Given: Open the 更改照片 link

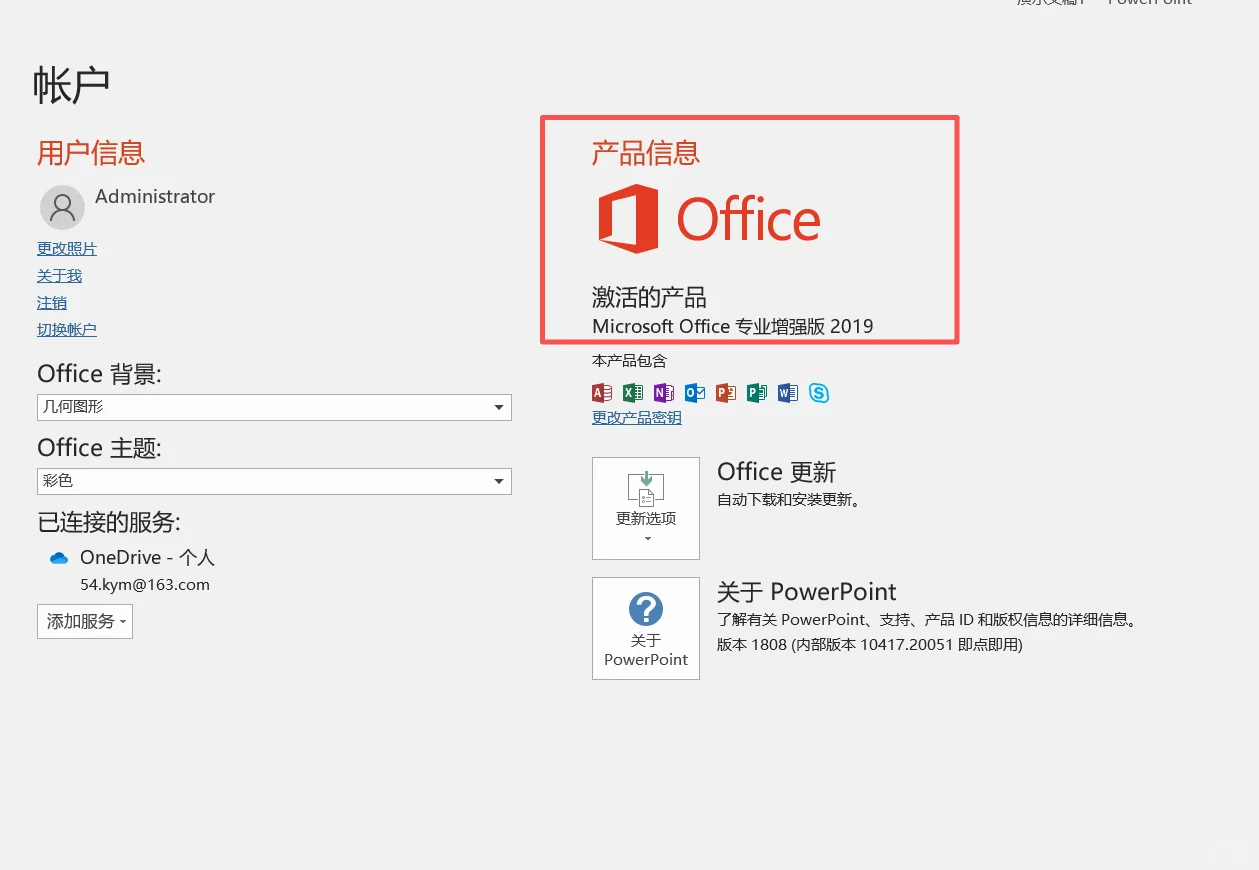Looking at the screenshot, I should tap(66, 248).
